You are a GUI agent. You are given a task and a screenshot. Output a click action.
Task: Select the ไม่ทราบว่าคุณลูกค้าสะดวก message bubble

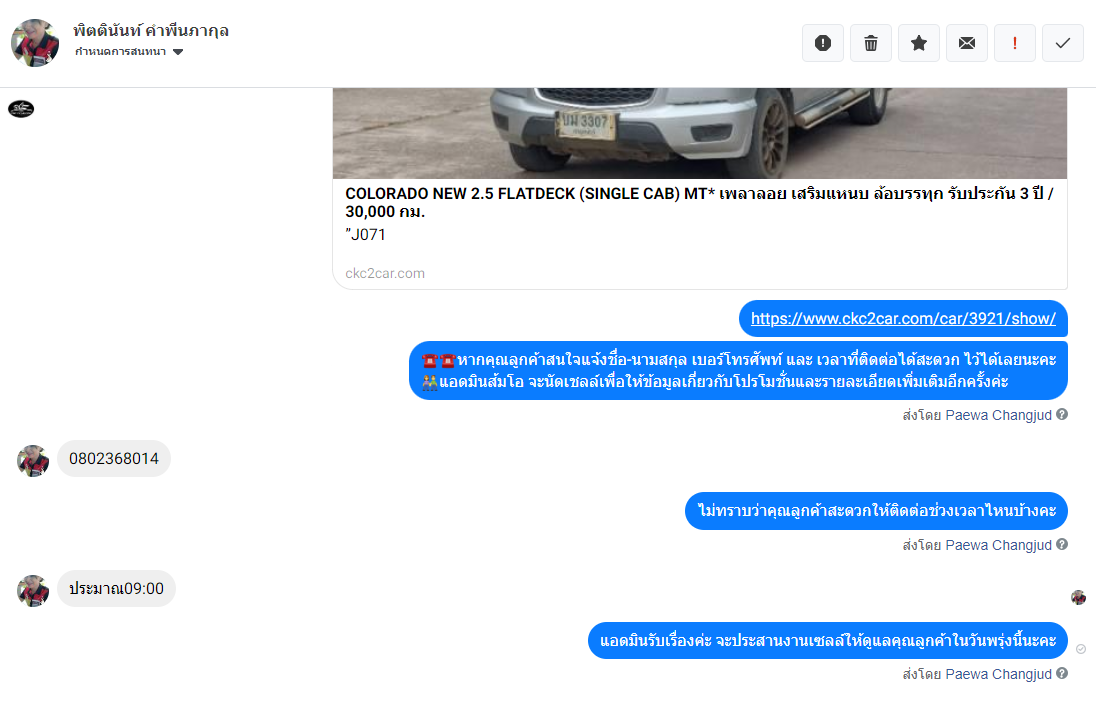click(877, 511)
